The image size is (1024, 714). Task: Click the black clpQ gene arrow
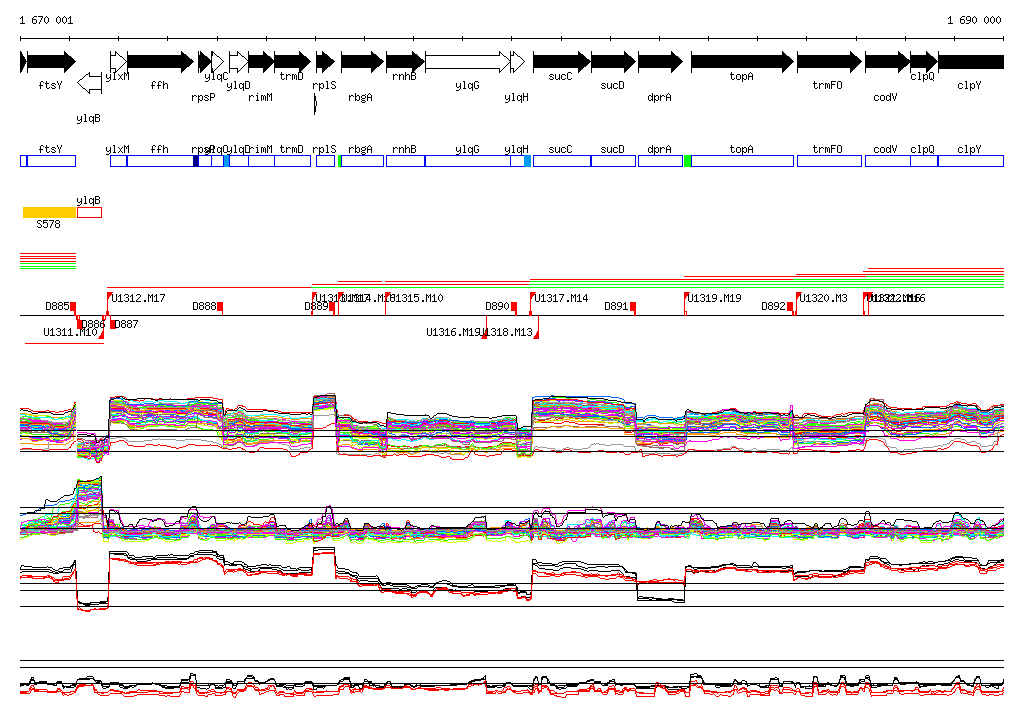coord(924,62)
